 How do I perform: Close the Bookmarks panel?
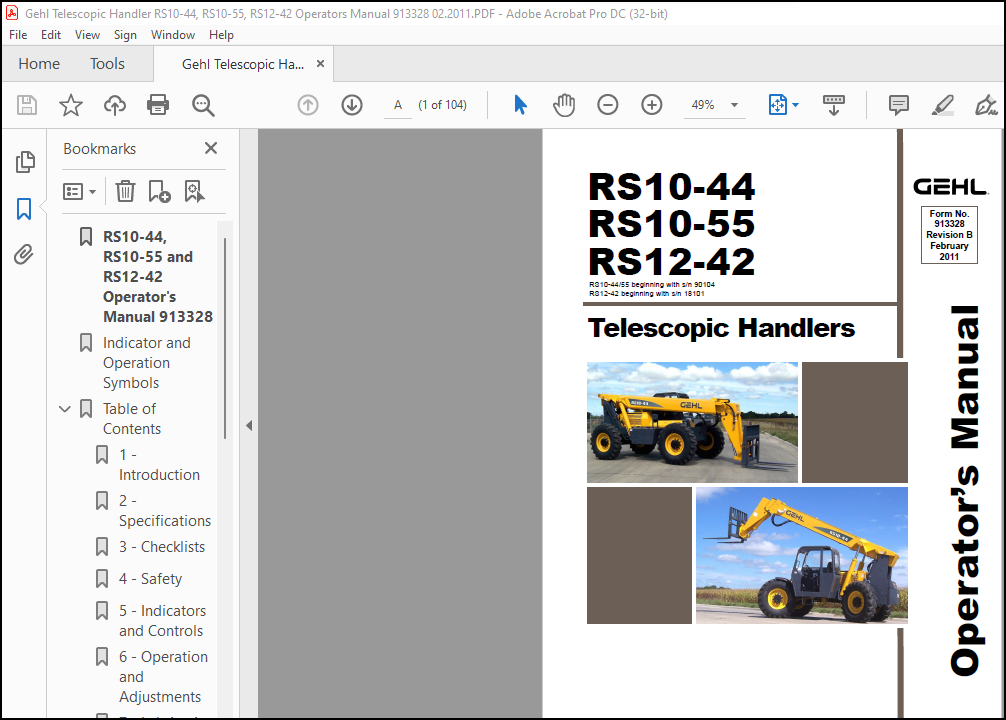click(x=210, y=148)
